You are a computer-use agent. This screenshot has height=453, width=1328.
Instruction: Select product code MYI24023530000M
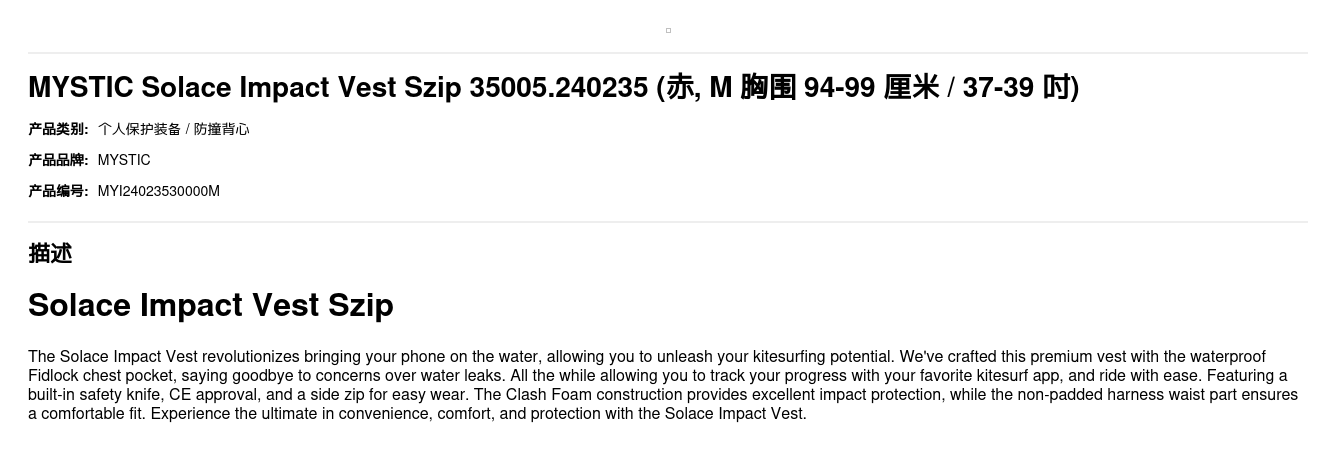158,191
